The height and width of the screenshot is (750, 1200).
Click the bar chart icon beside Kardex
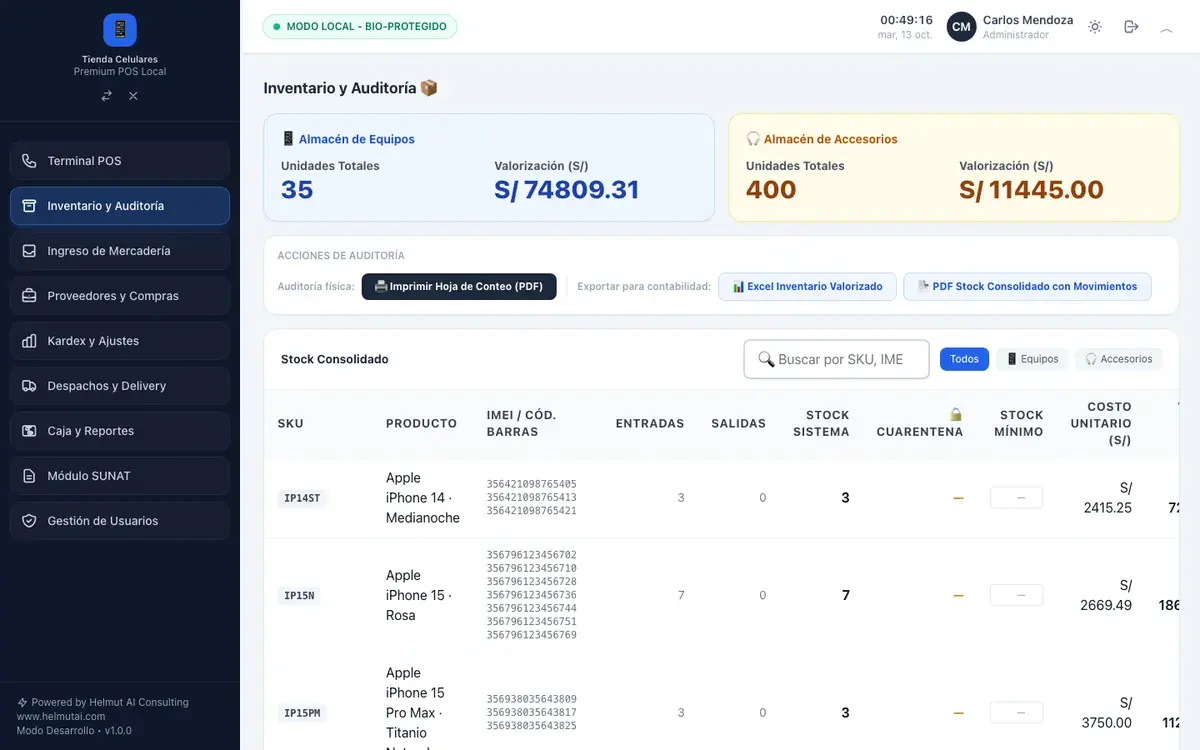tap(29, 341)
